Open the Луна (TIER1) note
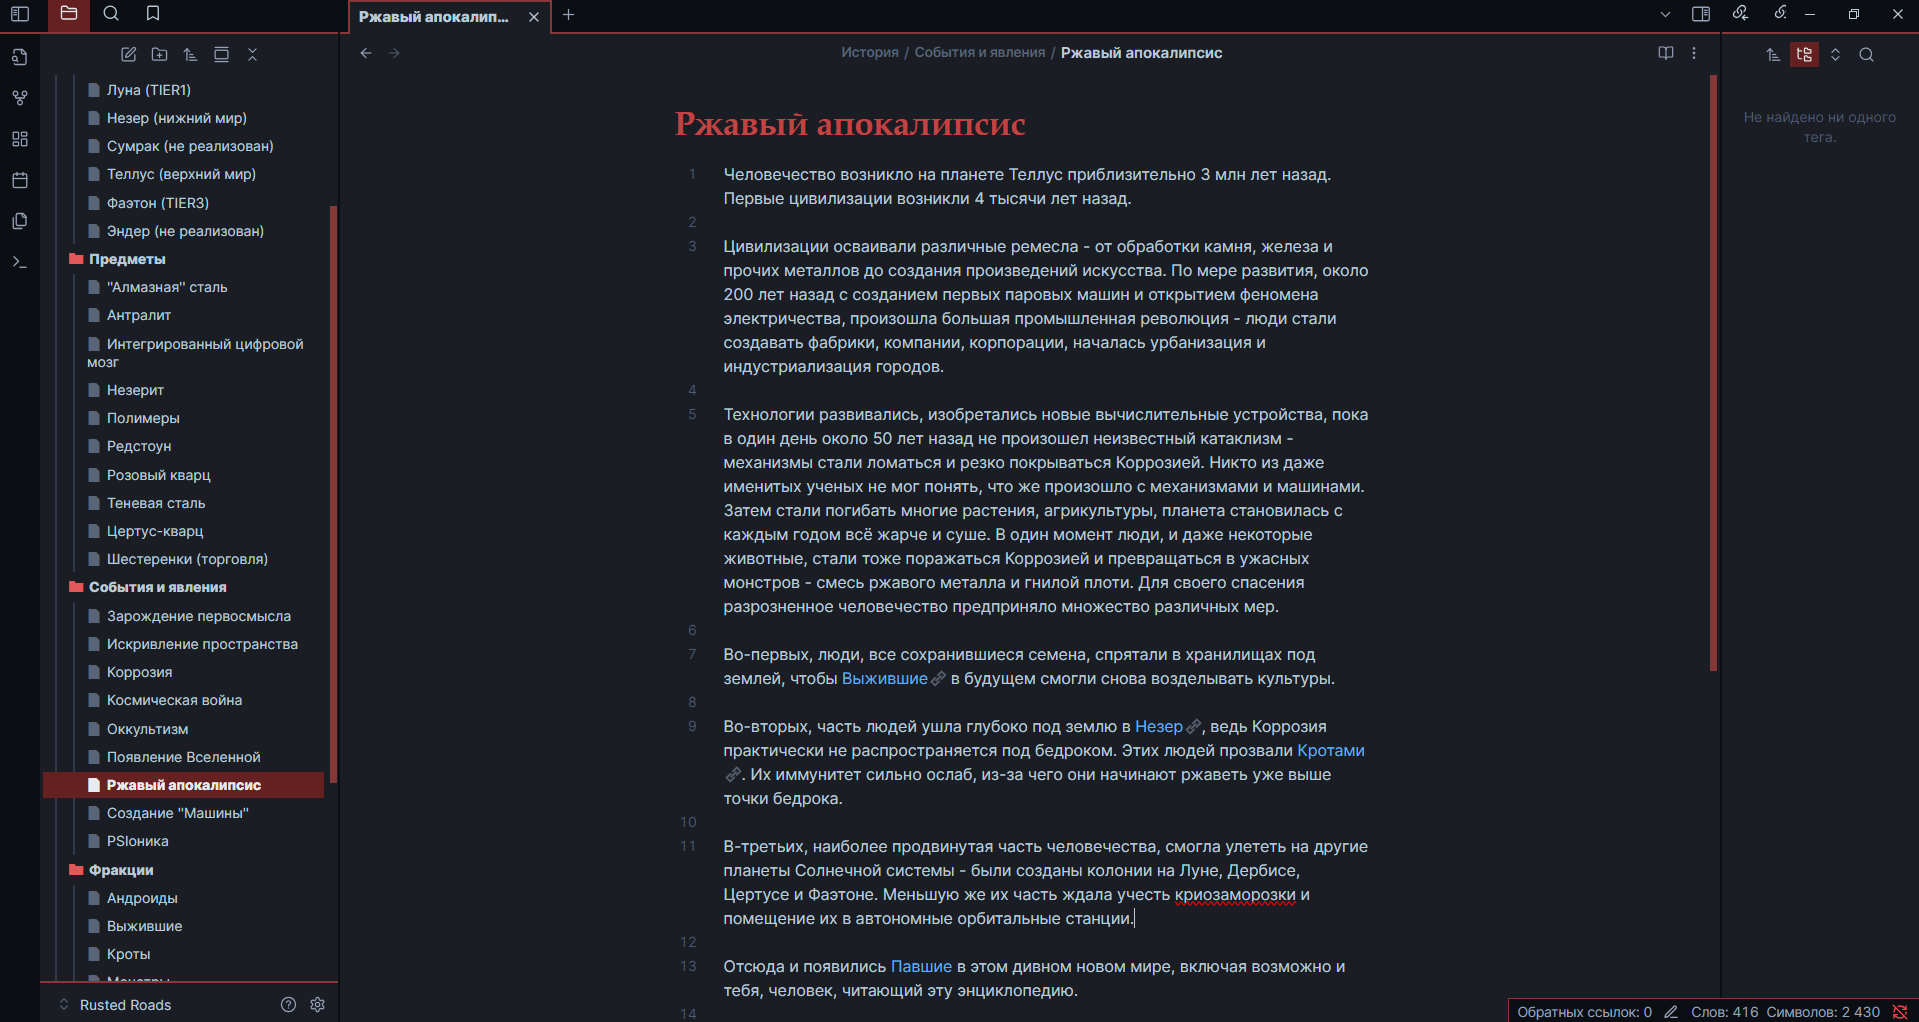The height and width of the screenshot is (1022, 1919). click(148, 90)
